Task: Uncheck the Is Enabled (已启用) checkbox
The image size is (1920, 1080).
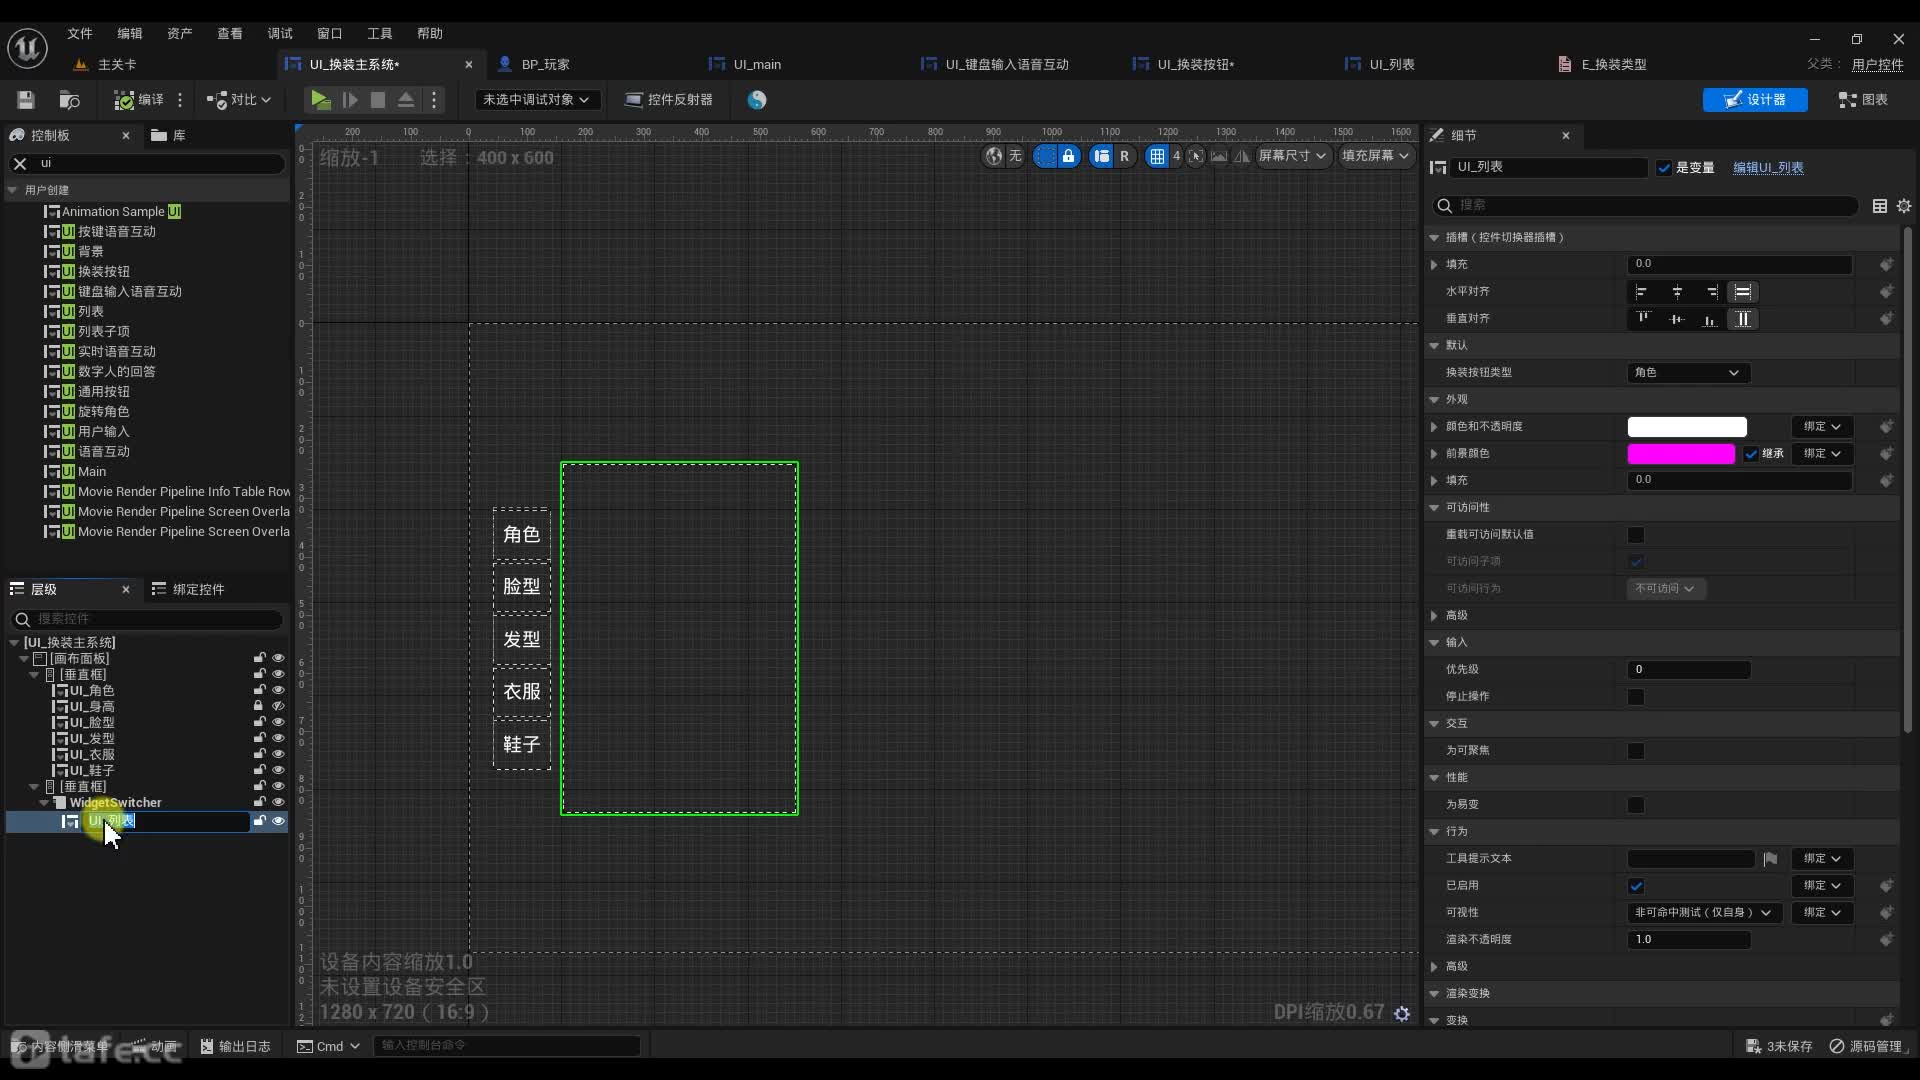Action: (x=1636, y=886)
